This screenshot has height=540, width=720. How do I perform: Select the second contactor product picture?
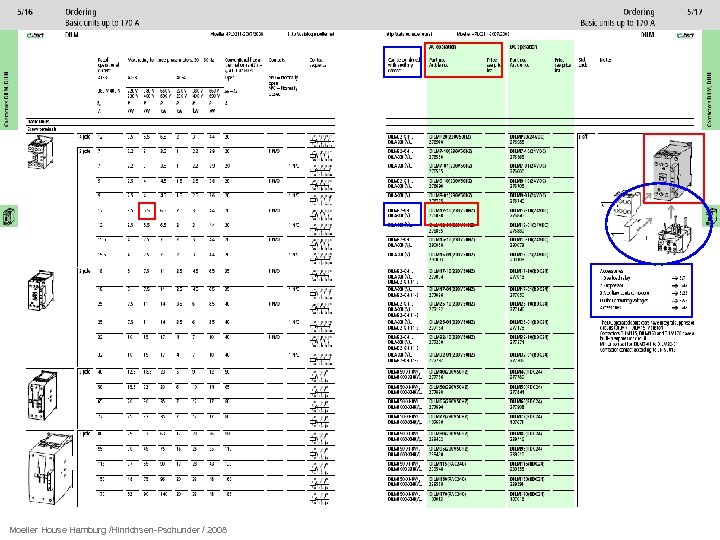click(41, 291)
